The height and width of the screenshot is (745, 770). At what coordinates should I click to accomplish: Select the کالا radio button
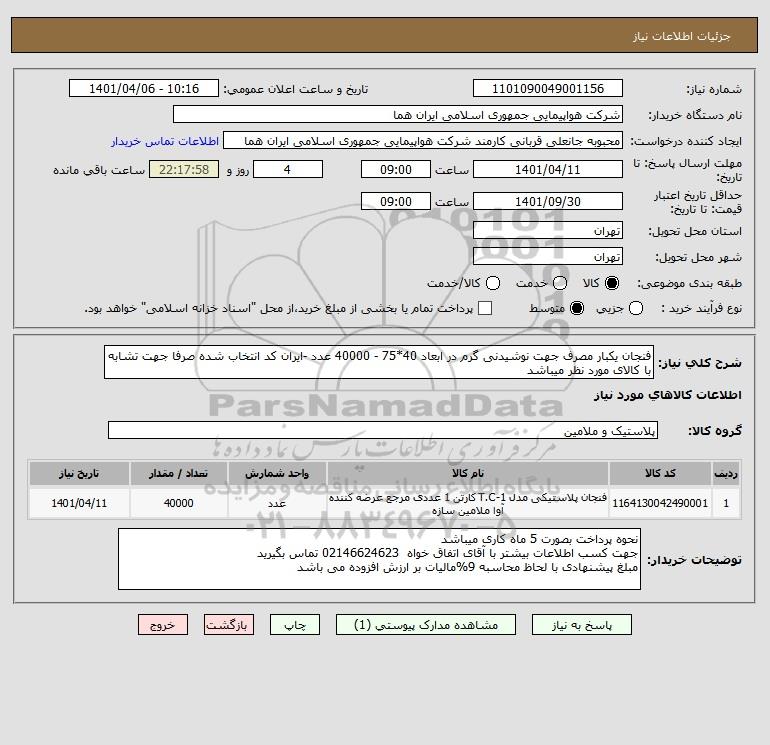[x=612, y=283]
